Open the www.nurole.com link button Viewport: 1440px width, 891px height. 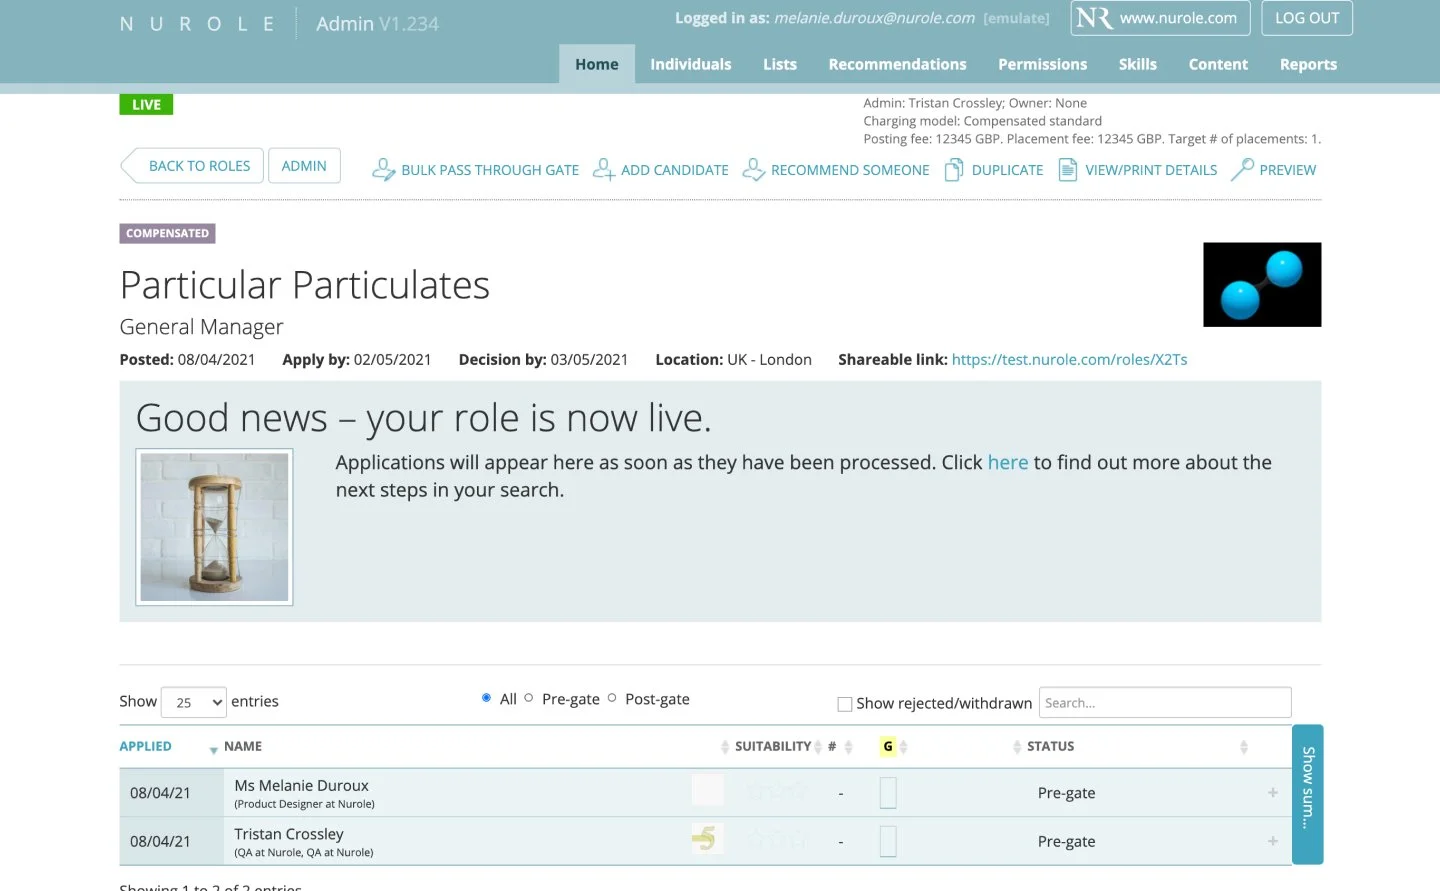tap(1161, 18)
